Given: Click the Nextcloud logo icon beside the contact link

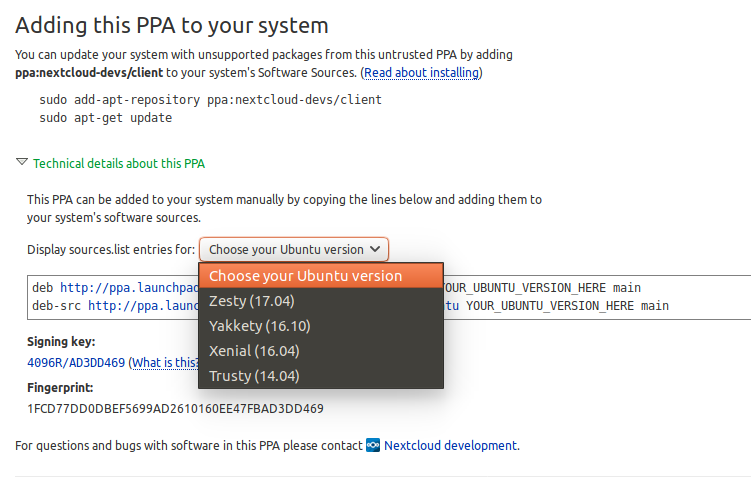Looking at the screenshot, I should click(x=373, y=445).
